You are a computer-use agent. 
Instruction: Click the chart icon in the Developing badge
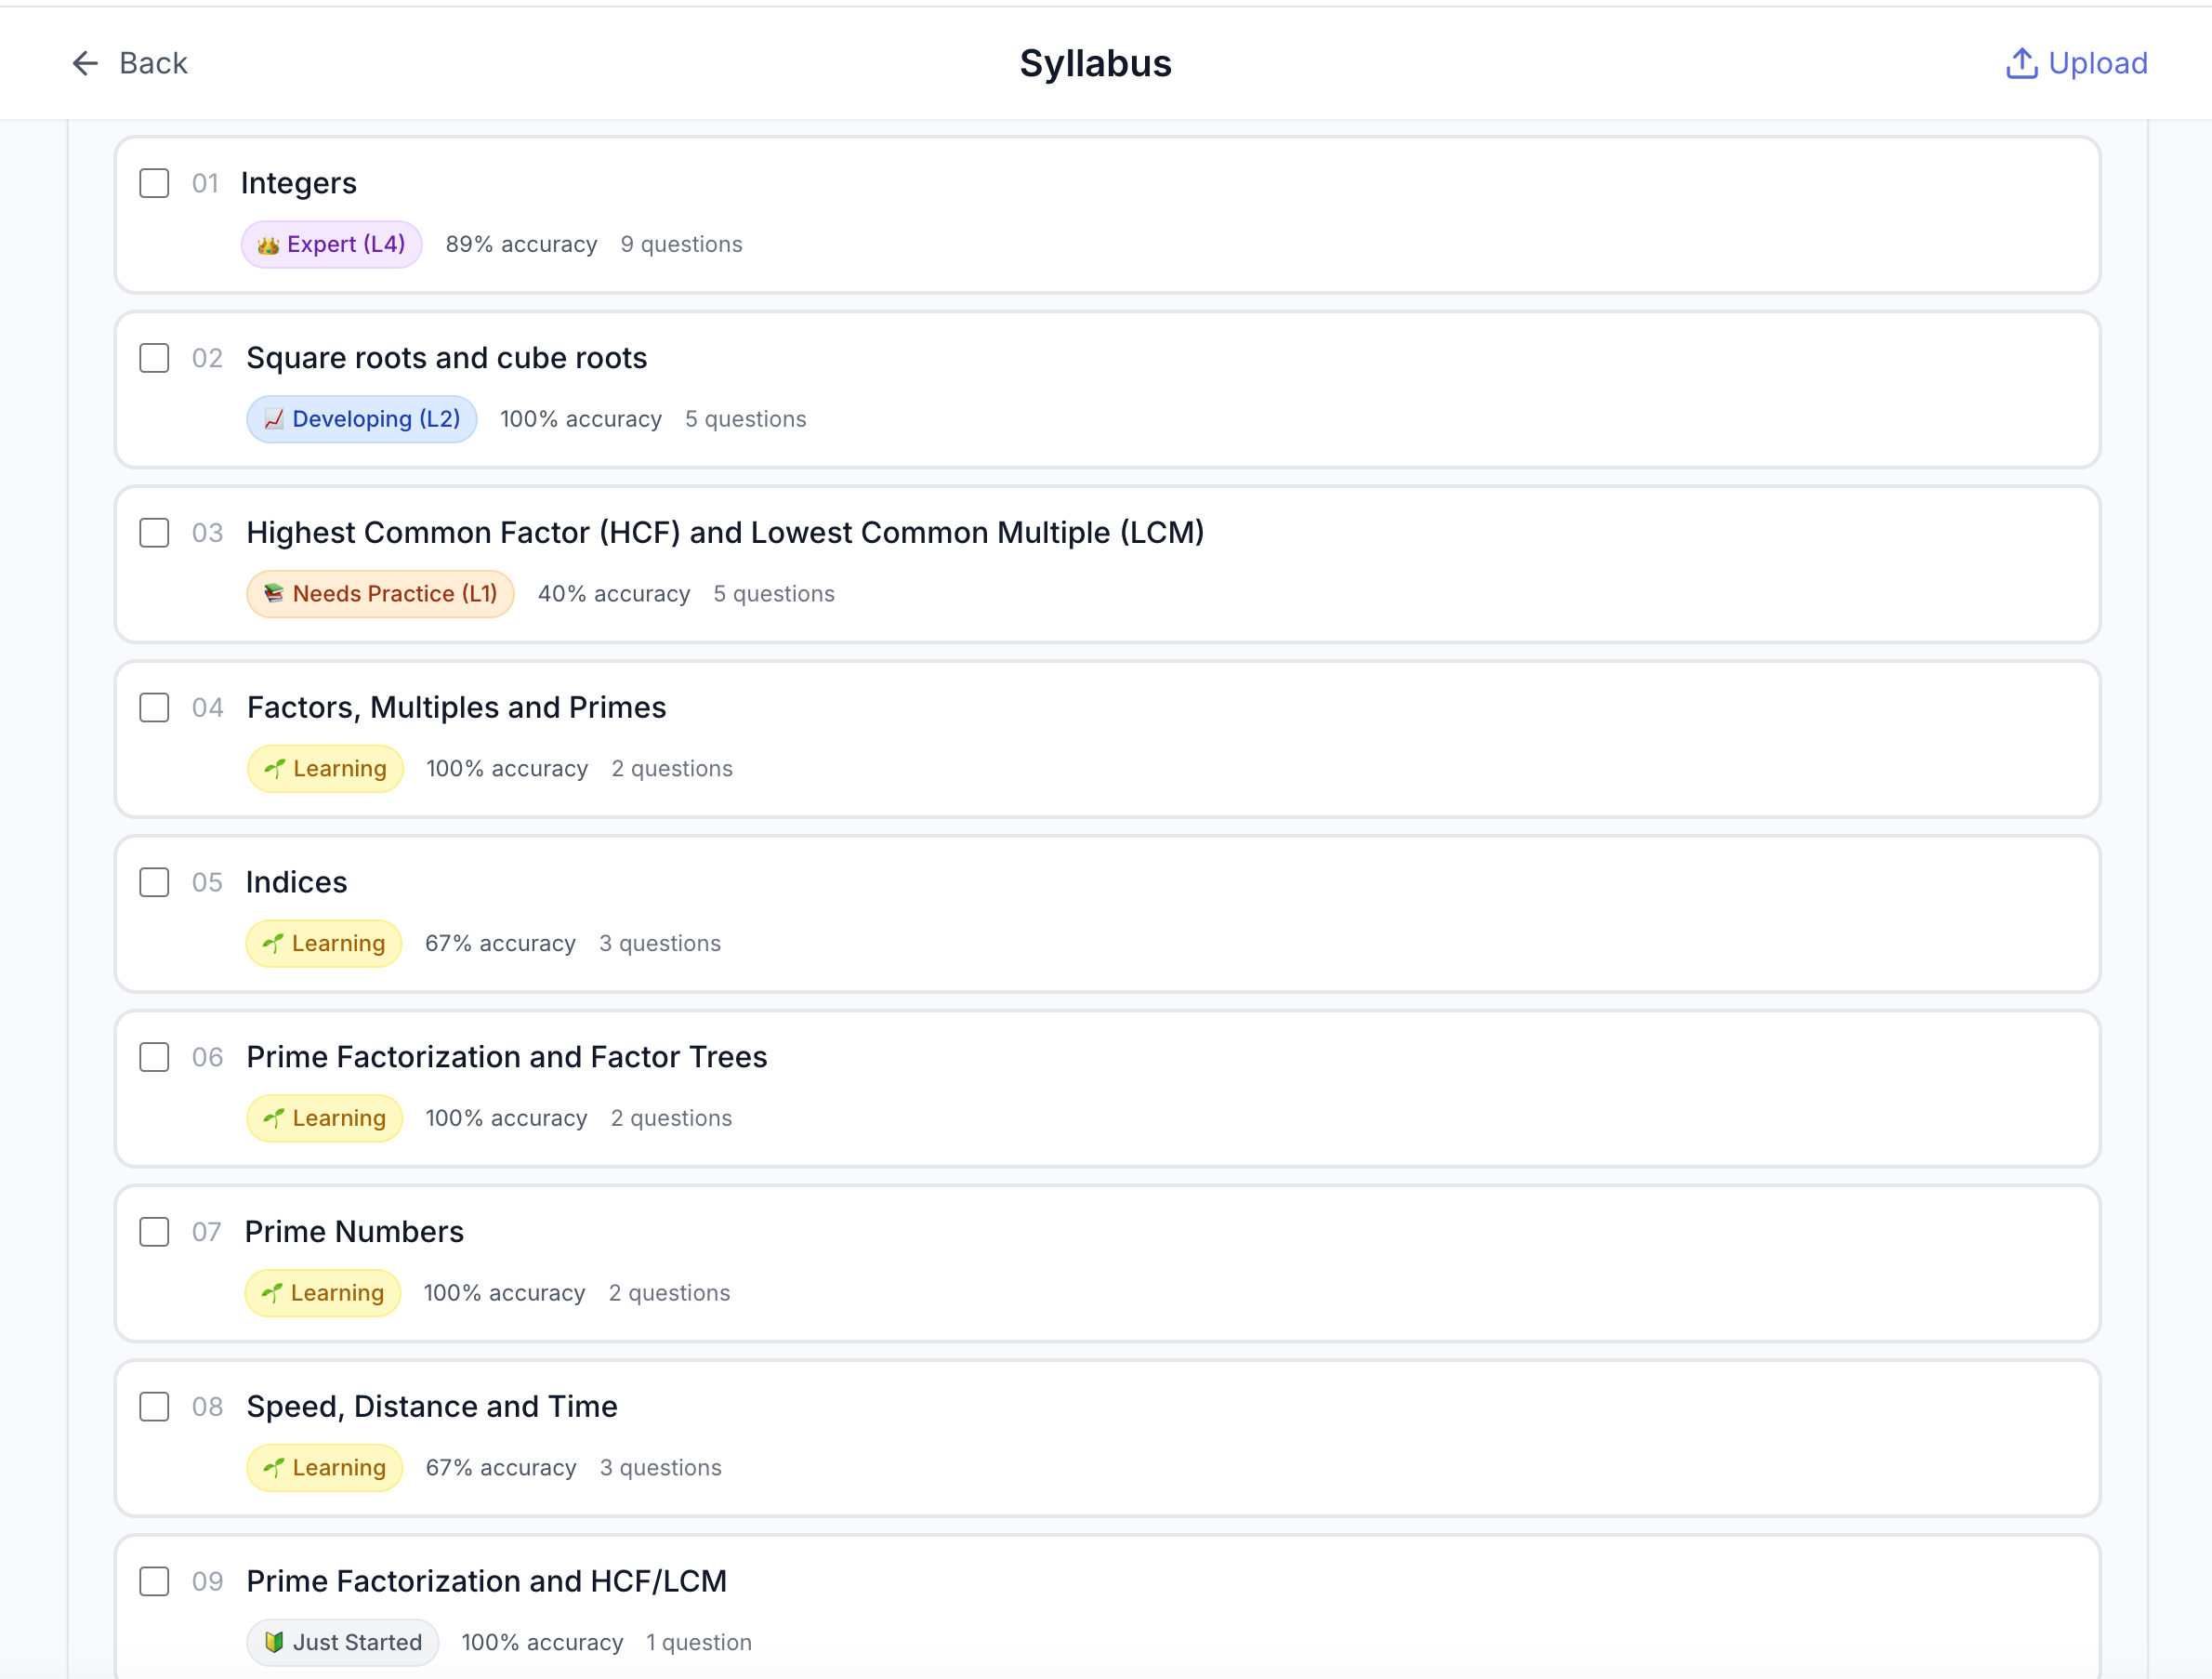[x=273, y=419]
